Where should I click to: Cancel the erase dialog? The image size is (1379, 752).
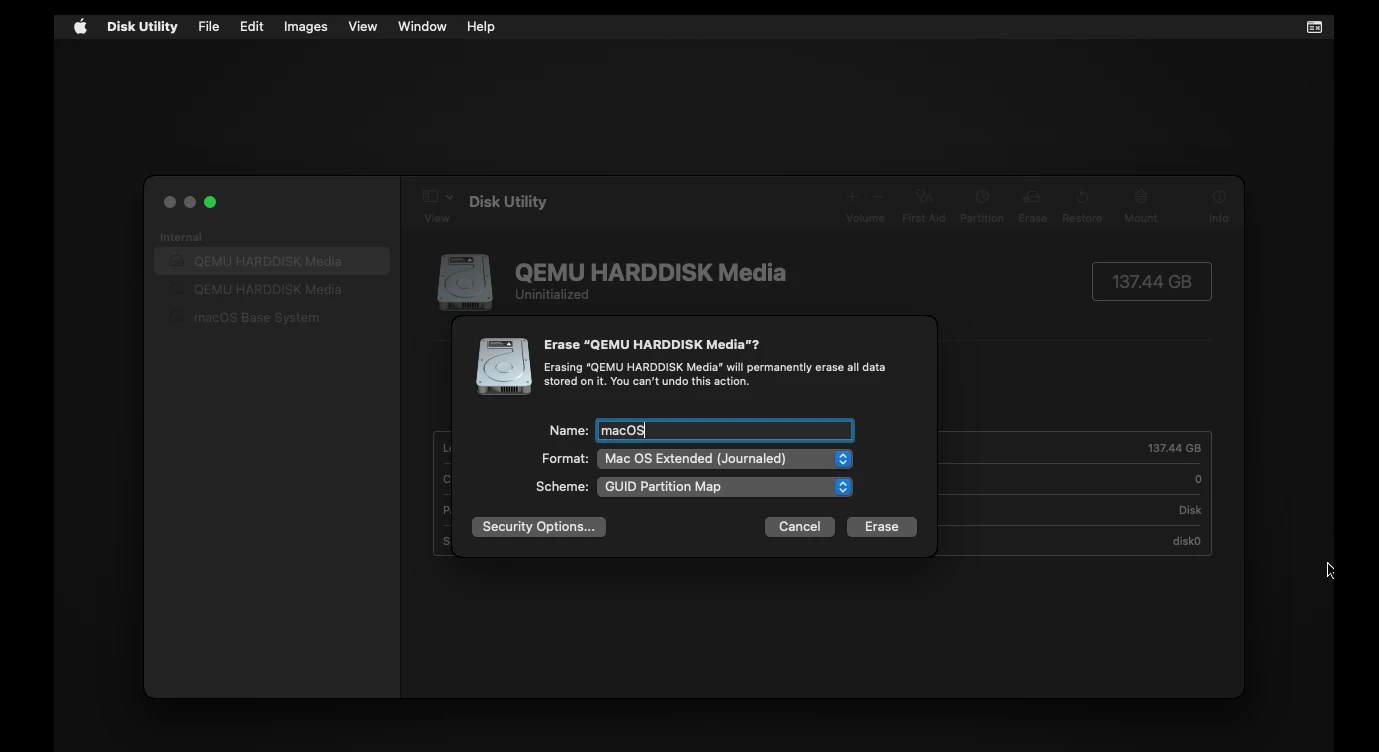click(x=799, y=527)
